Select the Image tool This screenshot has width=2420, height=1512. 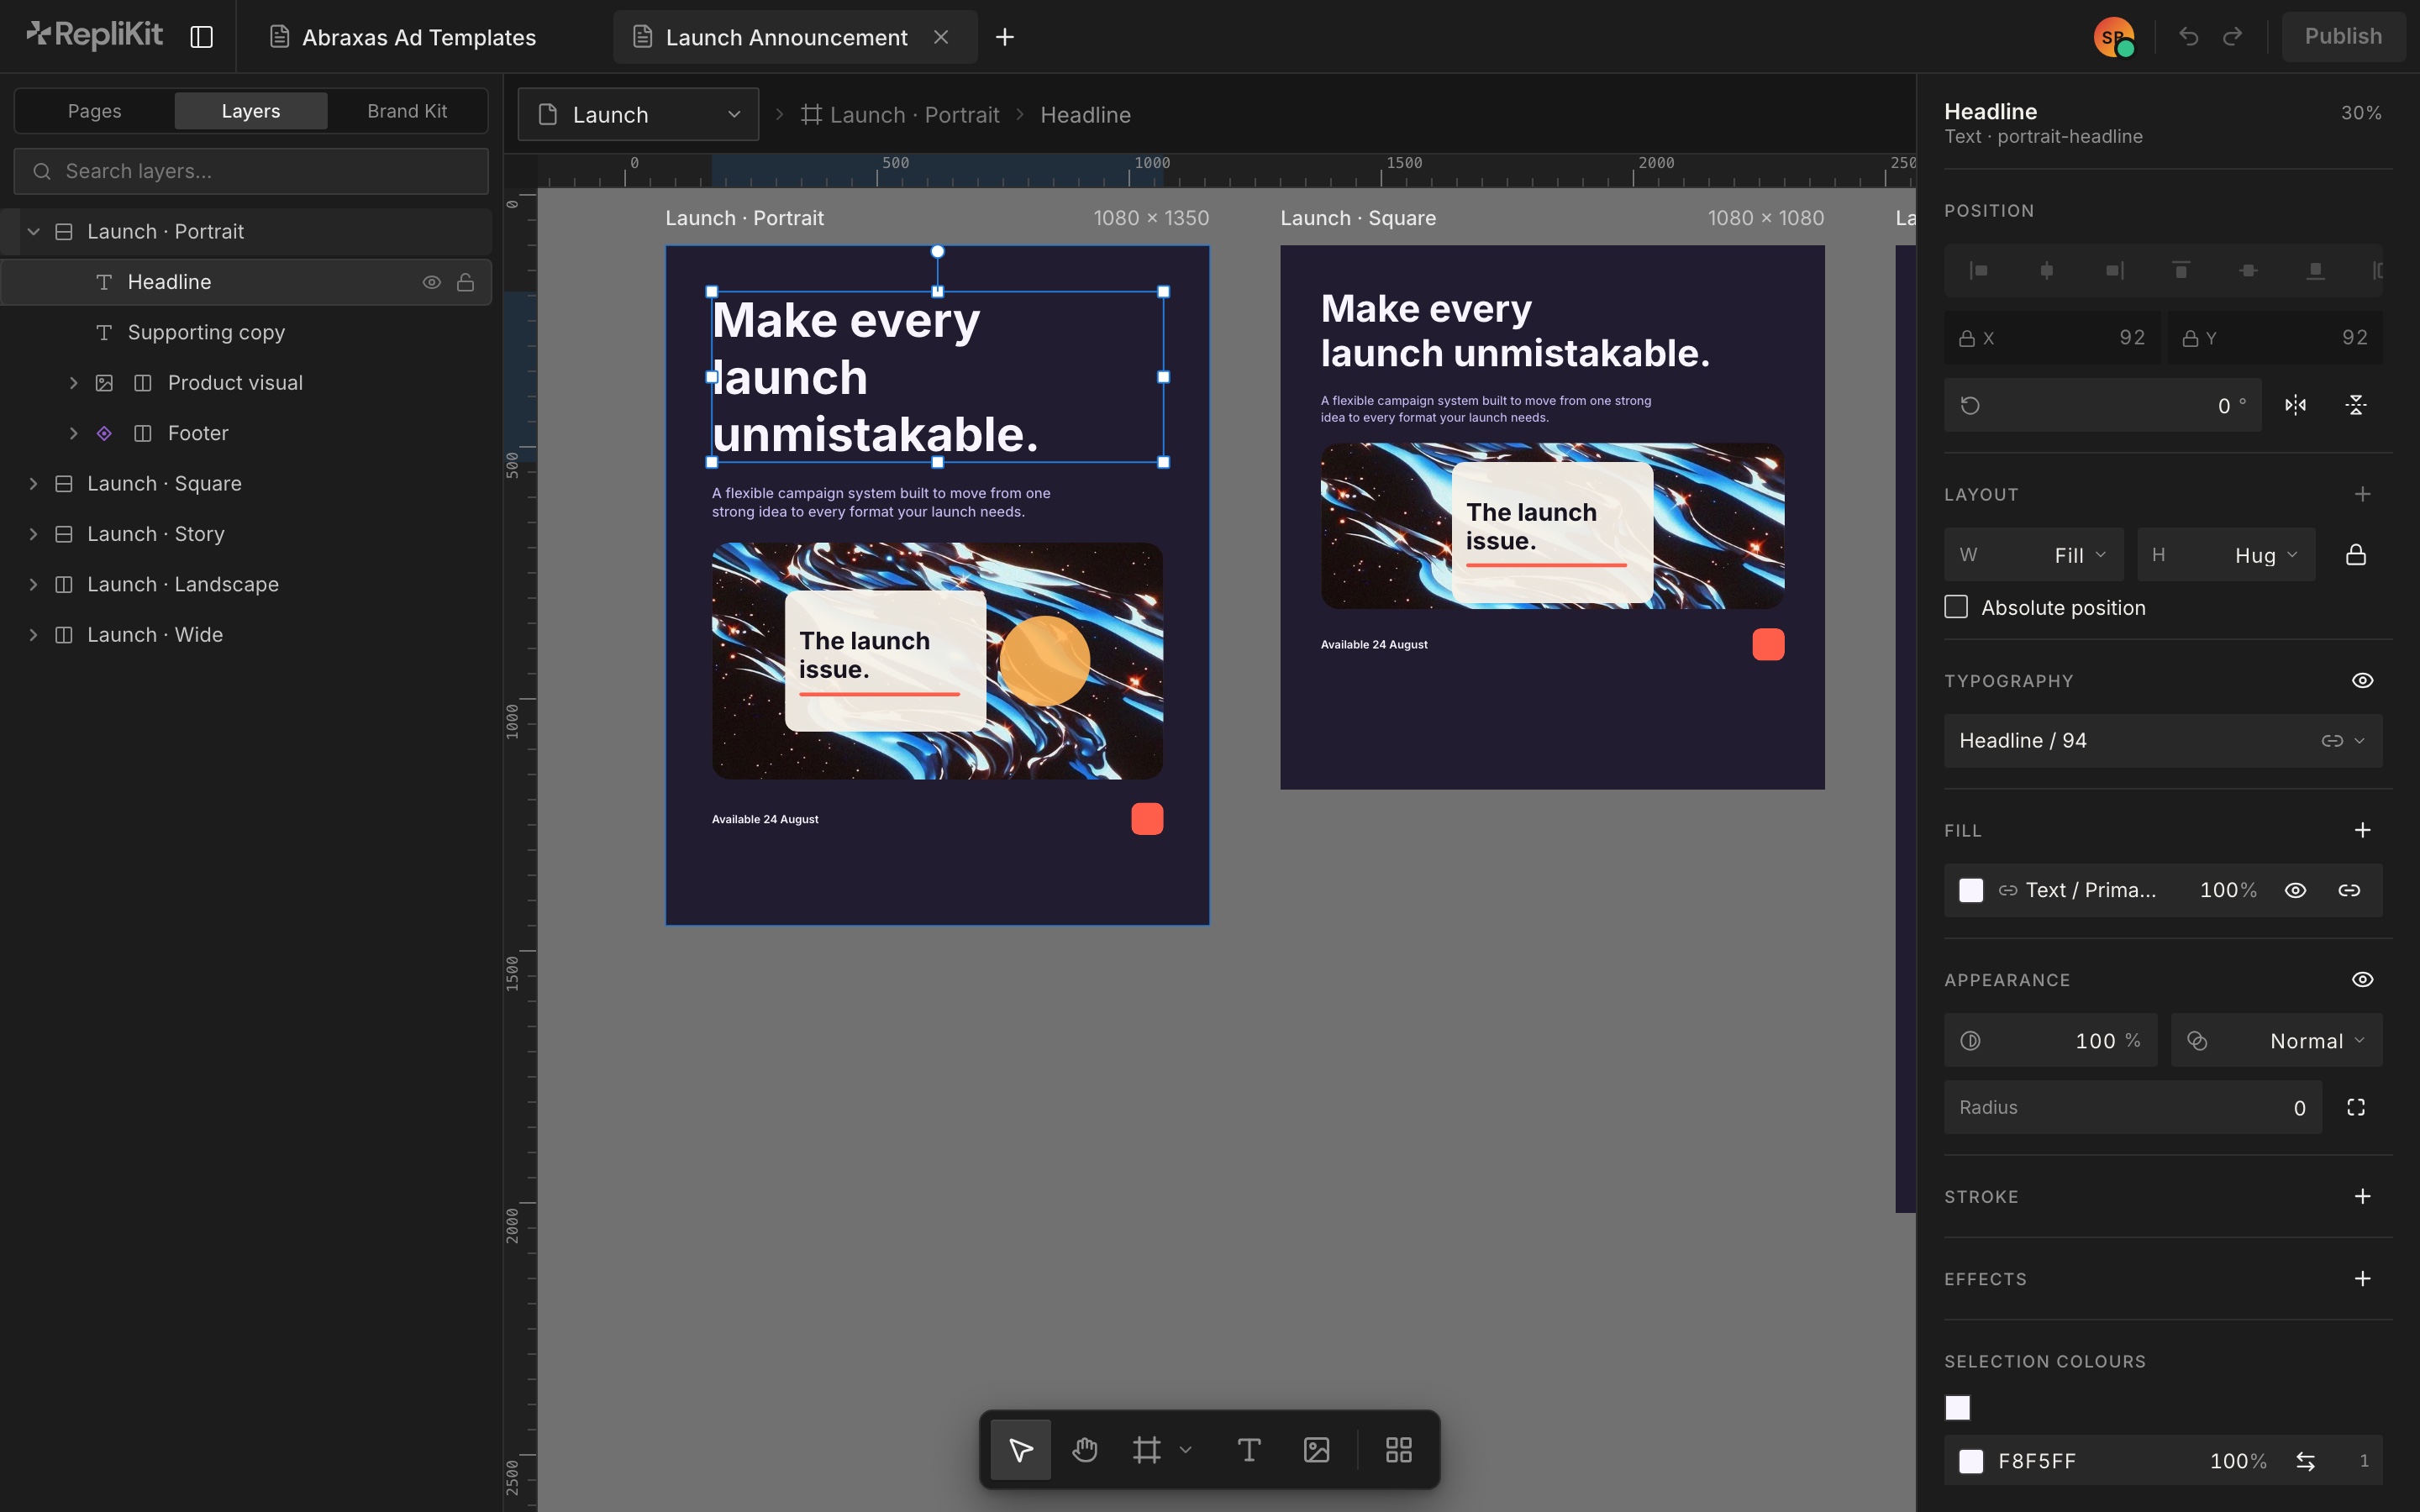tap(1317, 1449)
